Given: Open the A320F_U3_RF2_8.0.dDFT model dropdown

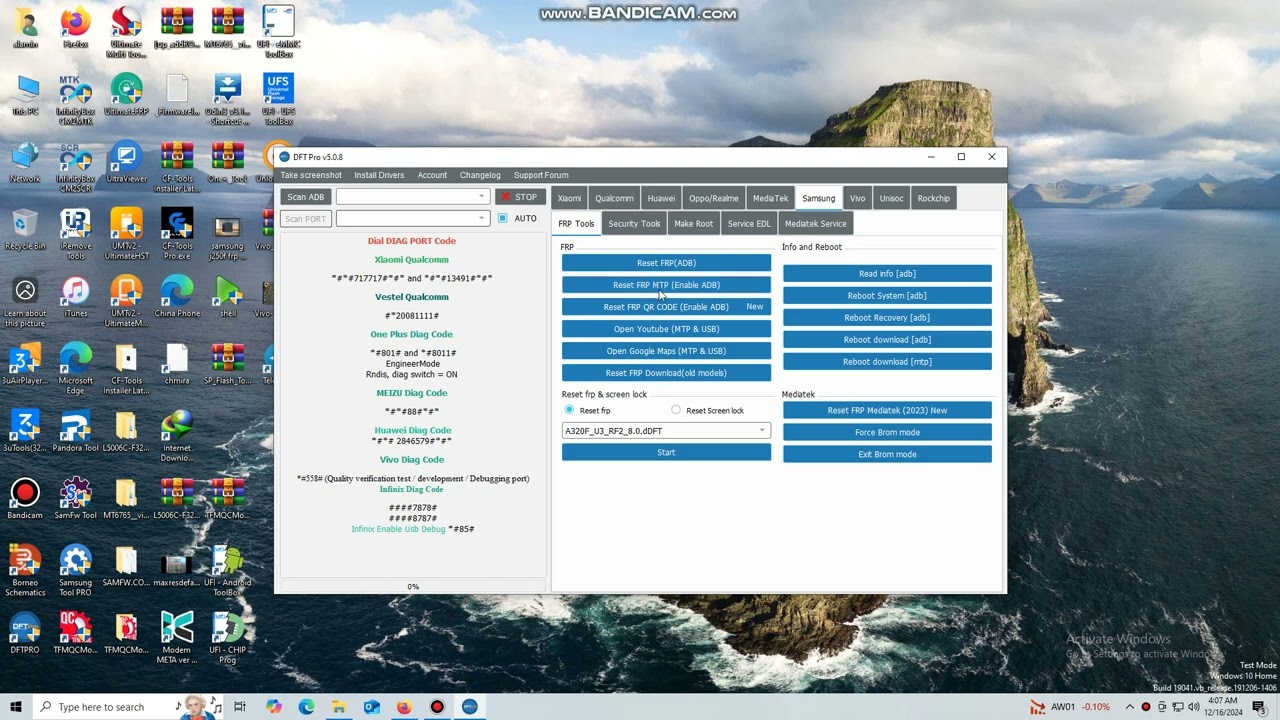Looking at the screenshot, I should tap(666, 431).
